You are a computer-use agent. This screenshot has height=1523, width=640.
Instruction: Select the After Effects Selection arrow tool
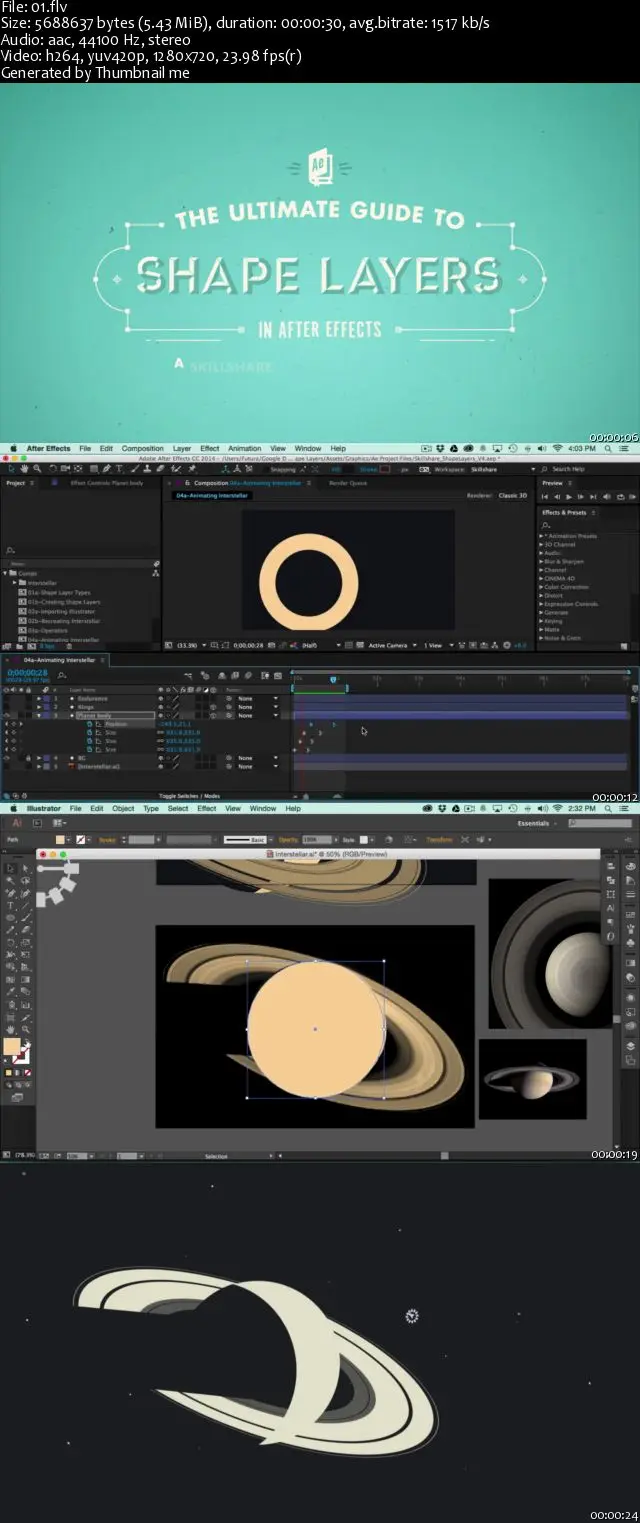[11, 468]
